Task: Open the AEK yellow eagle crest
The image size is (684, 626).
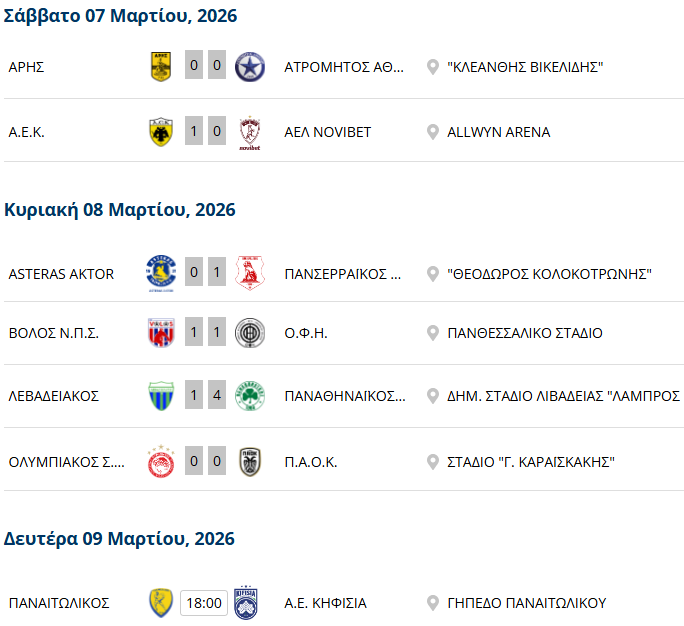Action: [x=161, y=132]
